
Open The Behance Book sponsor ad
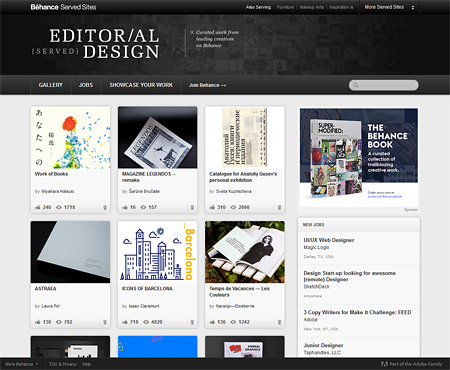point(359,157)
